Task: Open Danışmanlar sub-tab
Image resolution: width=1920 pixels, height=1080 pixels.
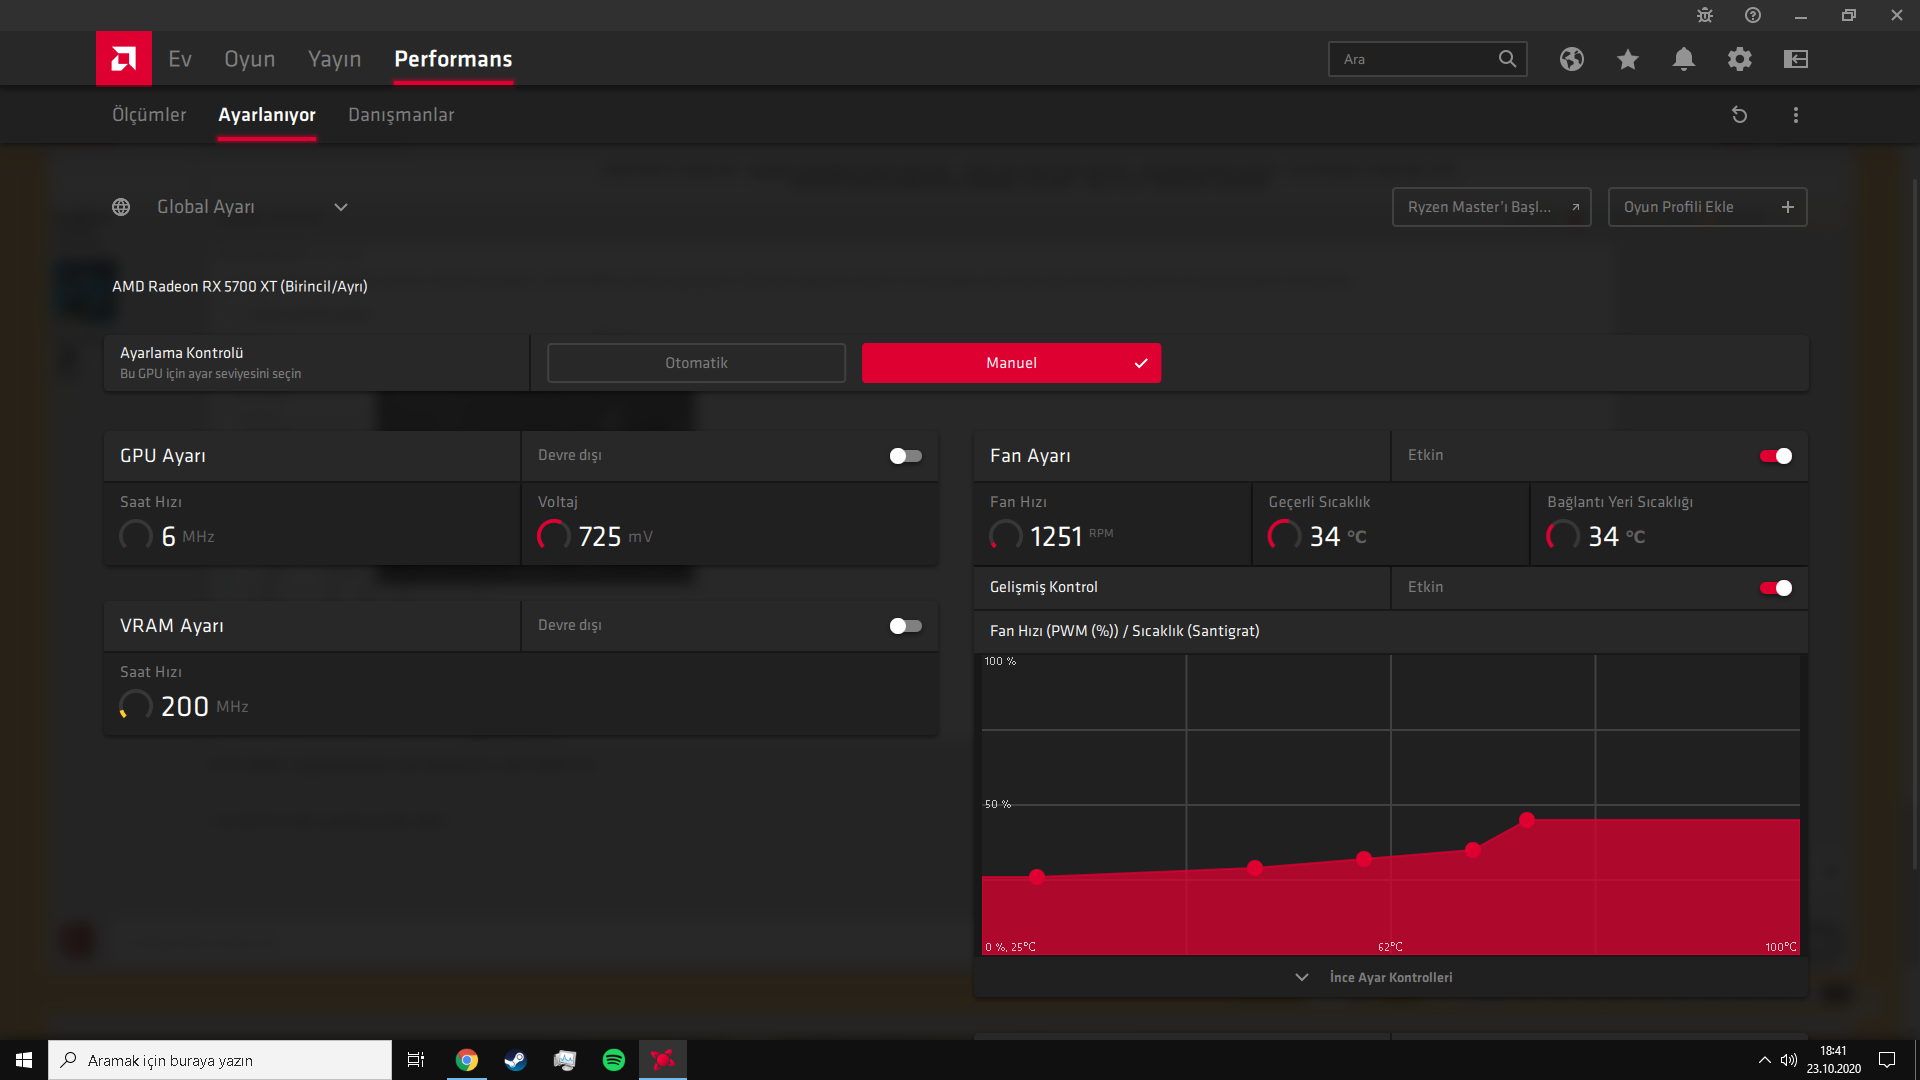Action: (x=401, y=115)
